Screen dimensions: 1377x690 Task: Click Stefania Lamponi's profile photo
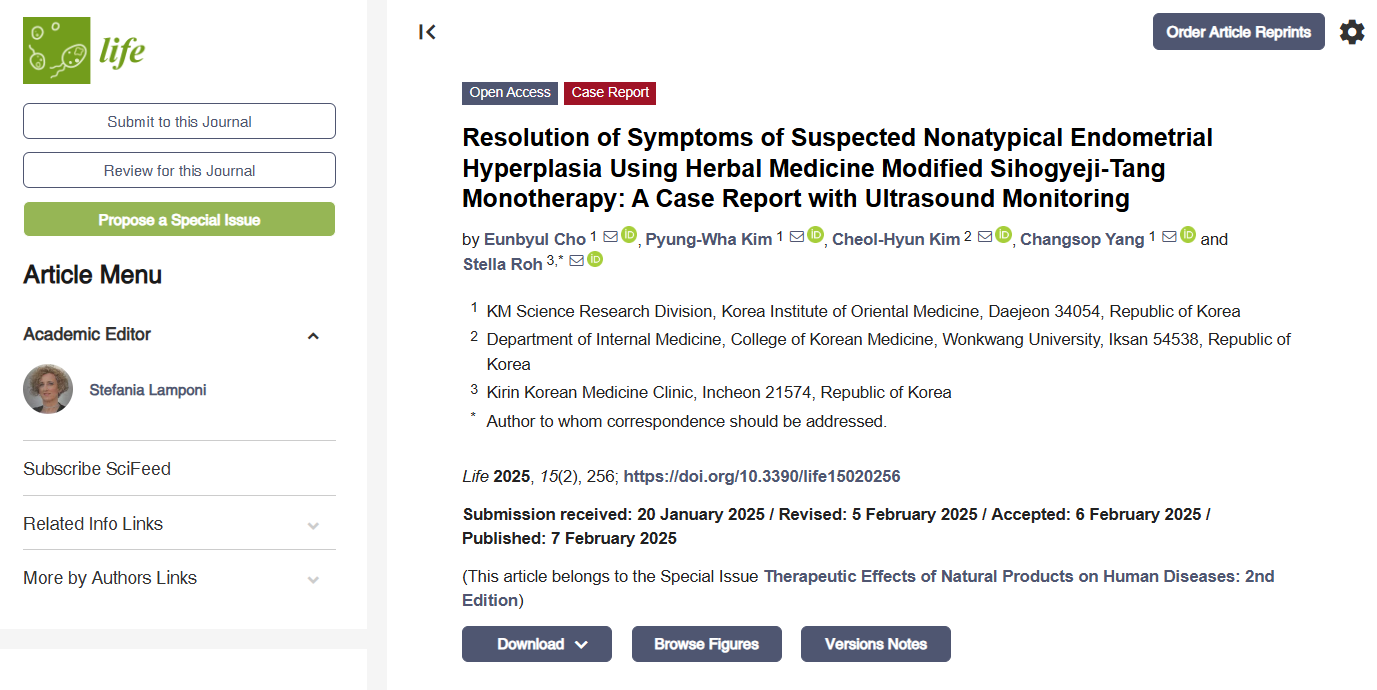pyautogui.click(x=48, y=389)
